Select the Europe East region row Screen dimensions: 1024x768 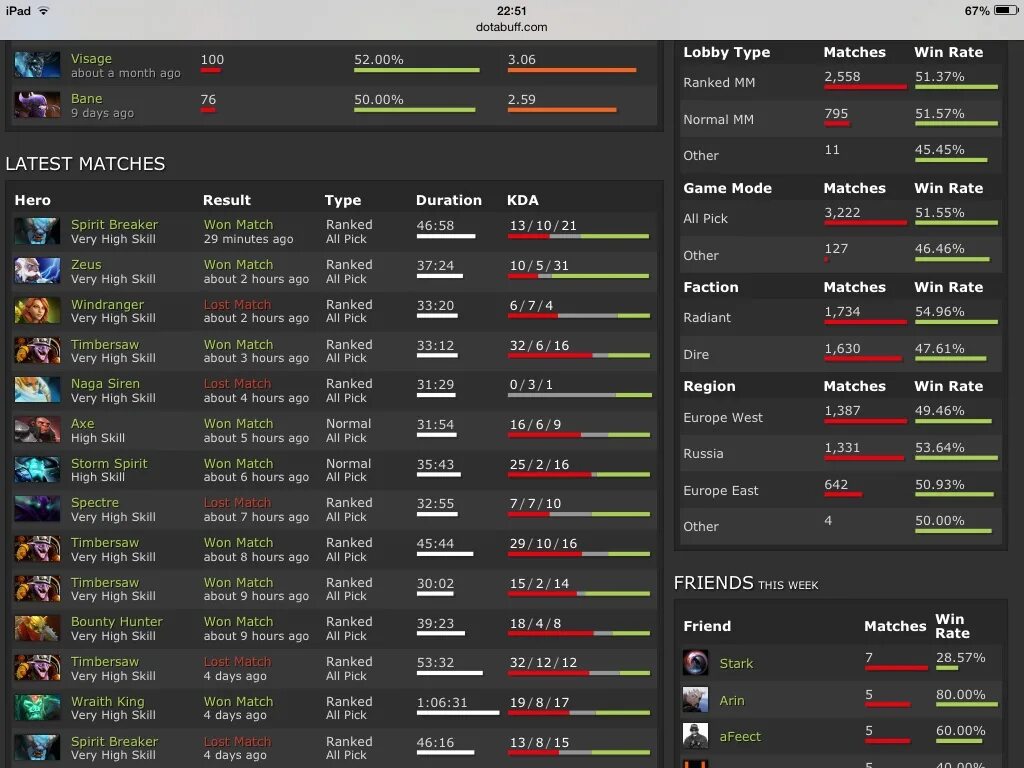(840, 490)
